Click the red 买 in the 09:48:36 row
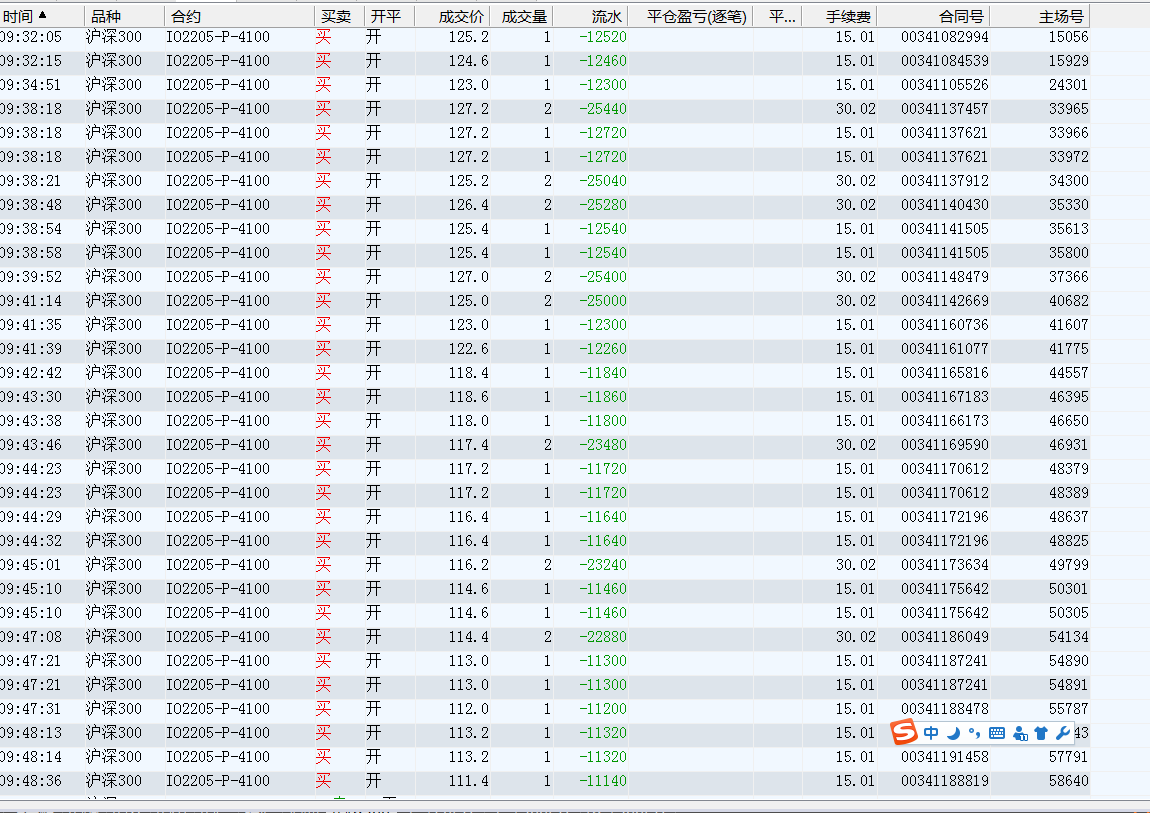Image resolution: width=1150 pixels, height=813 pixels. coord(323,781)
